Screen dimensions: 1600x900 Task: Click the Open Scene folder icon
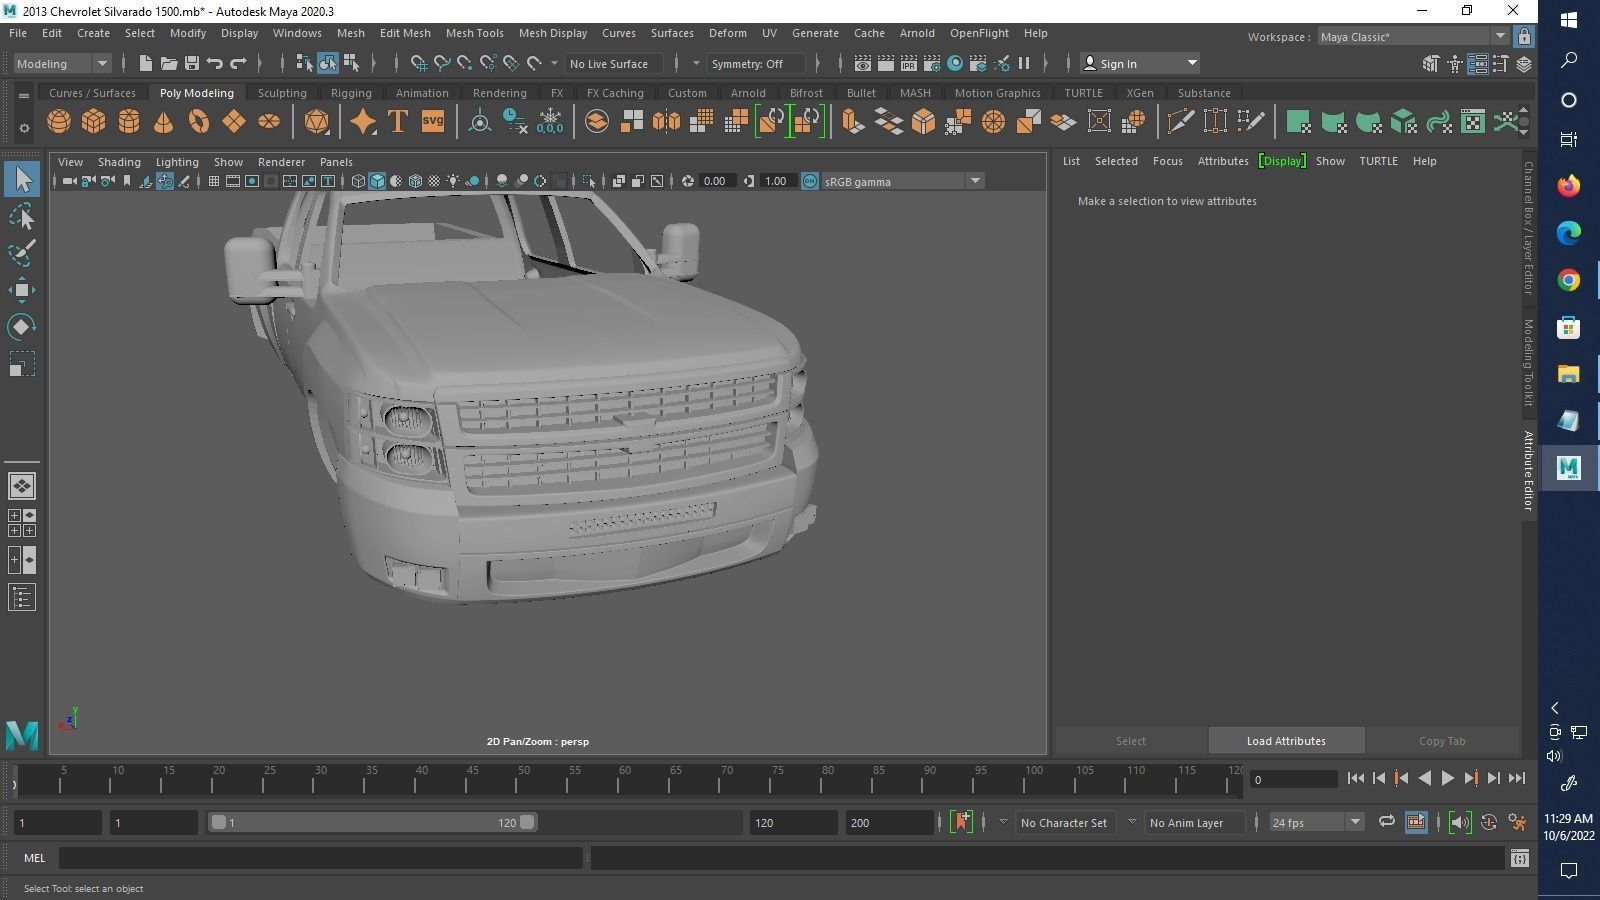[168, 63]
